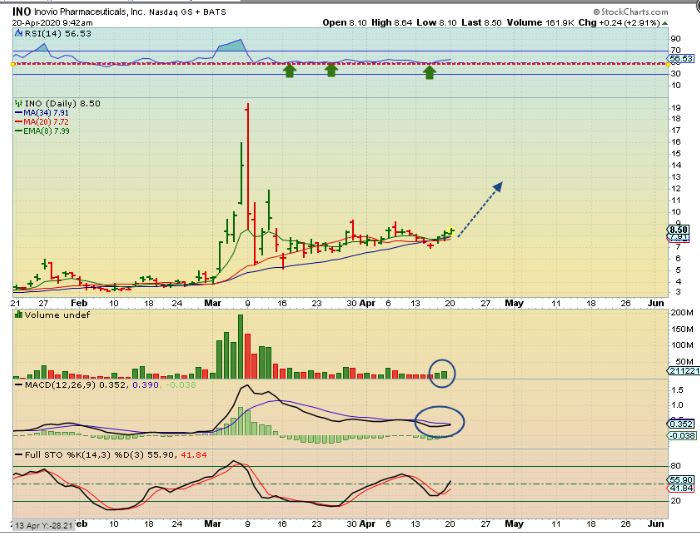Click the red 41.84 %D value in STO label

tap(193, 455)
